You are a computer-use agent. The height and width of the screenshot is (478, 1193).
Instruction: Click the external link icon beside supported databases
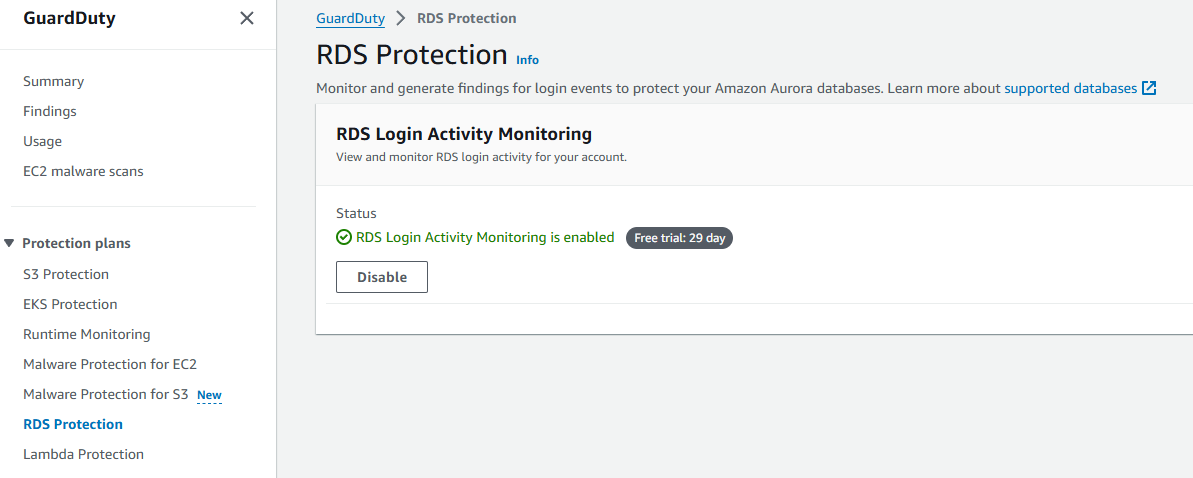click(x=1149, y=88)
